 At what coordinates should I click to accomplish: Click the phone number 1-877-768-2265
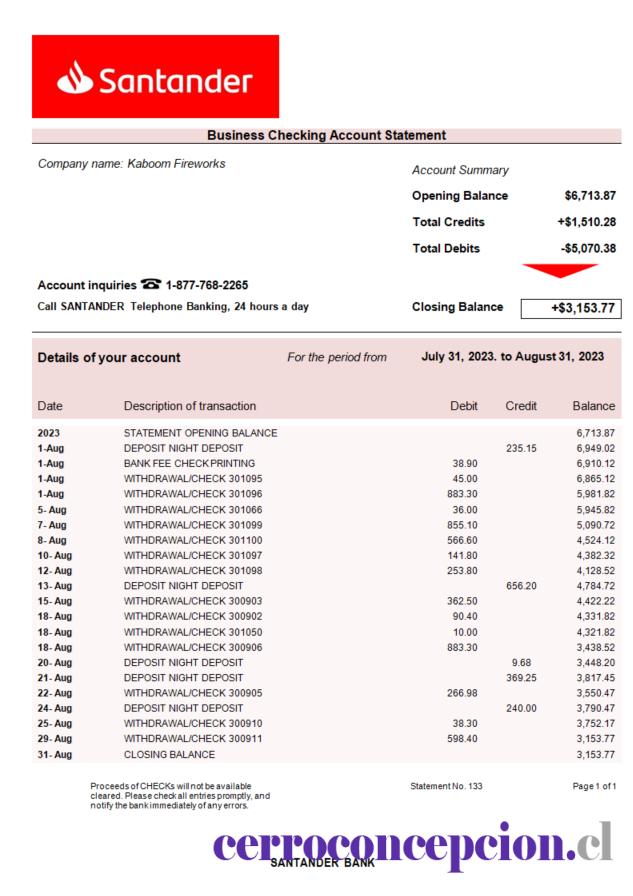pyautogui.click(x=207, y=285)
